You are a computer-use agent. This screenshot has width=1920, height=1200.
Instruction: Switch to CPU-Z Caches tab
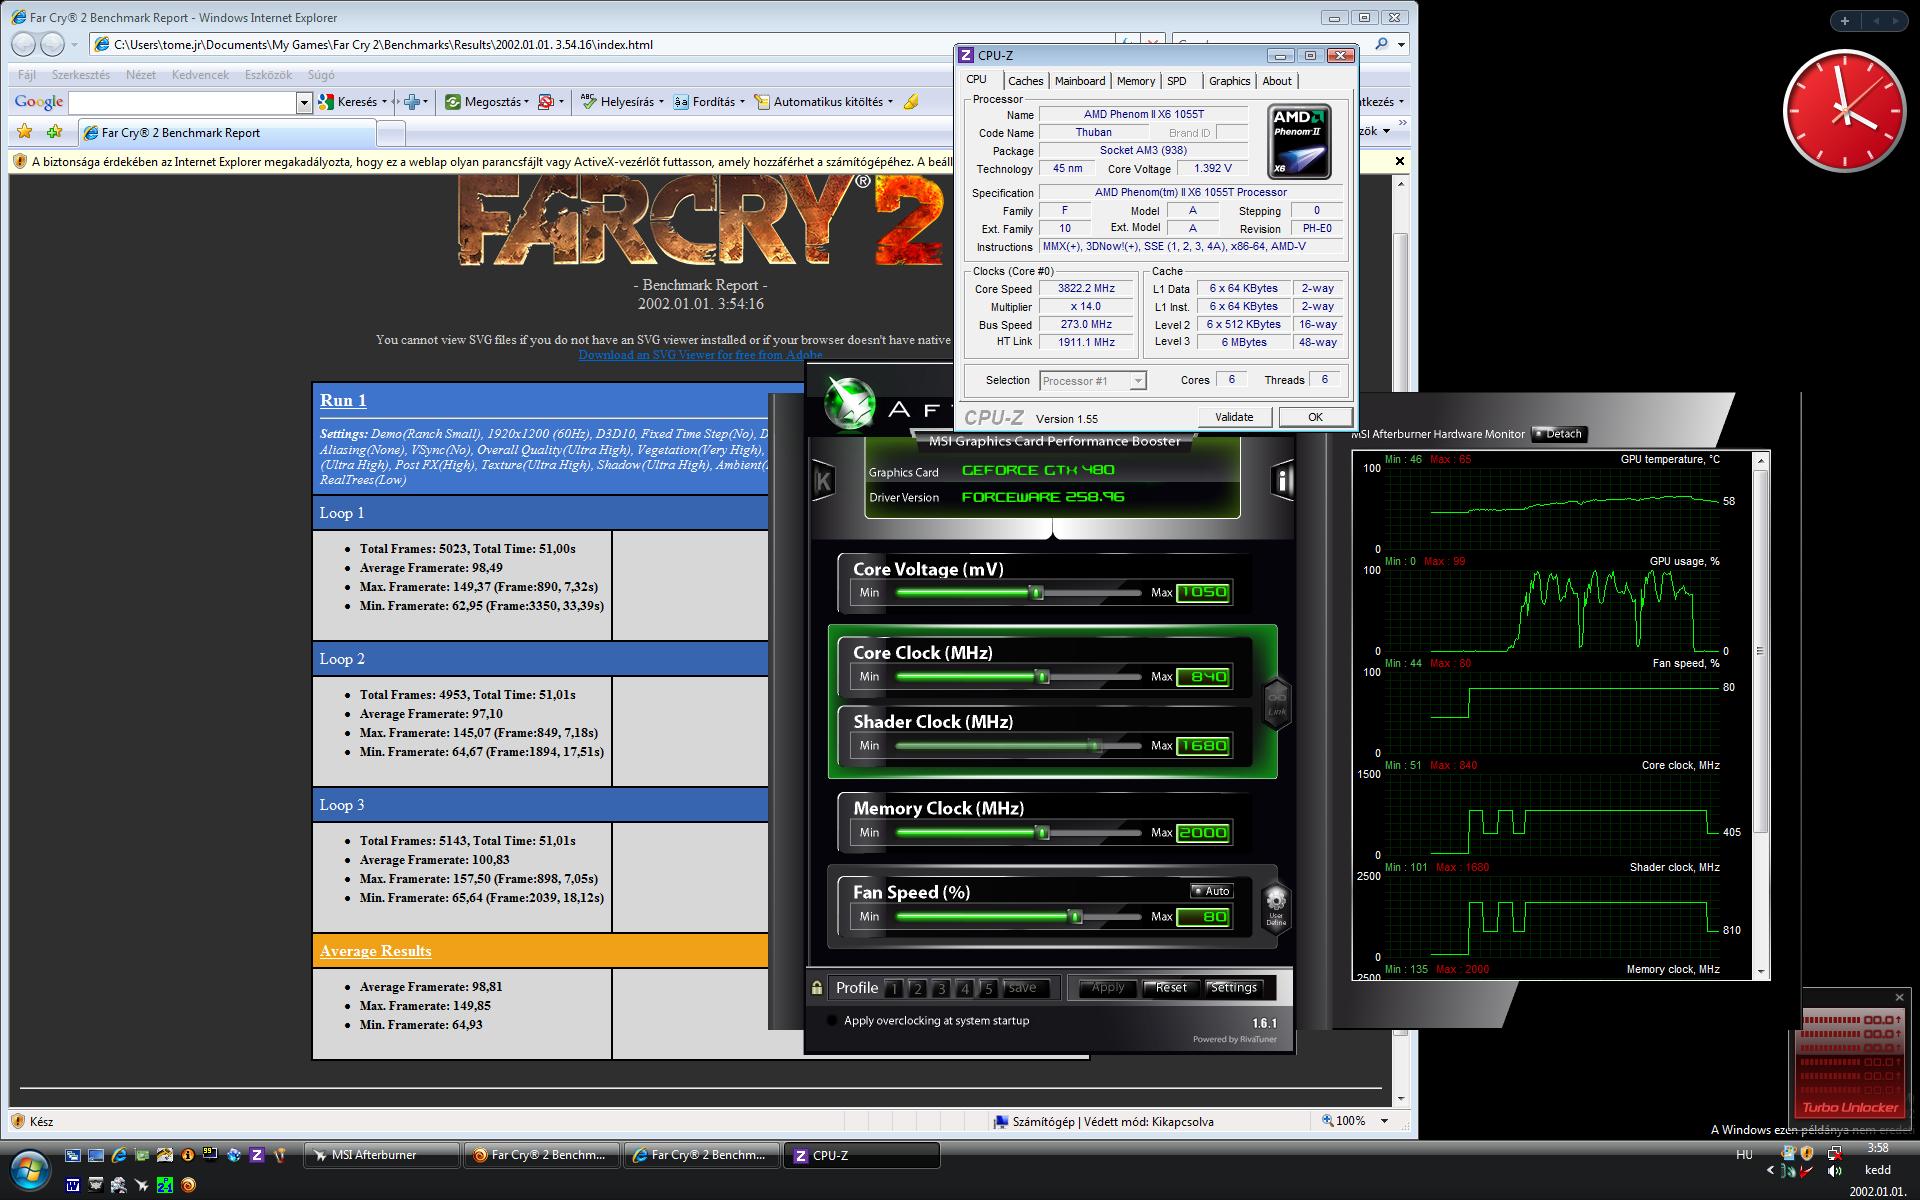coord(1025,81)
